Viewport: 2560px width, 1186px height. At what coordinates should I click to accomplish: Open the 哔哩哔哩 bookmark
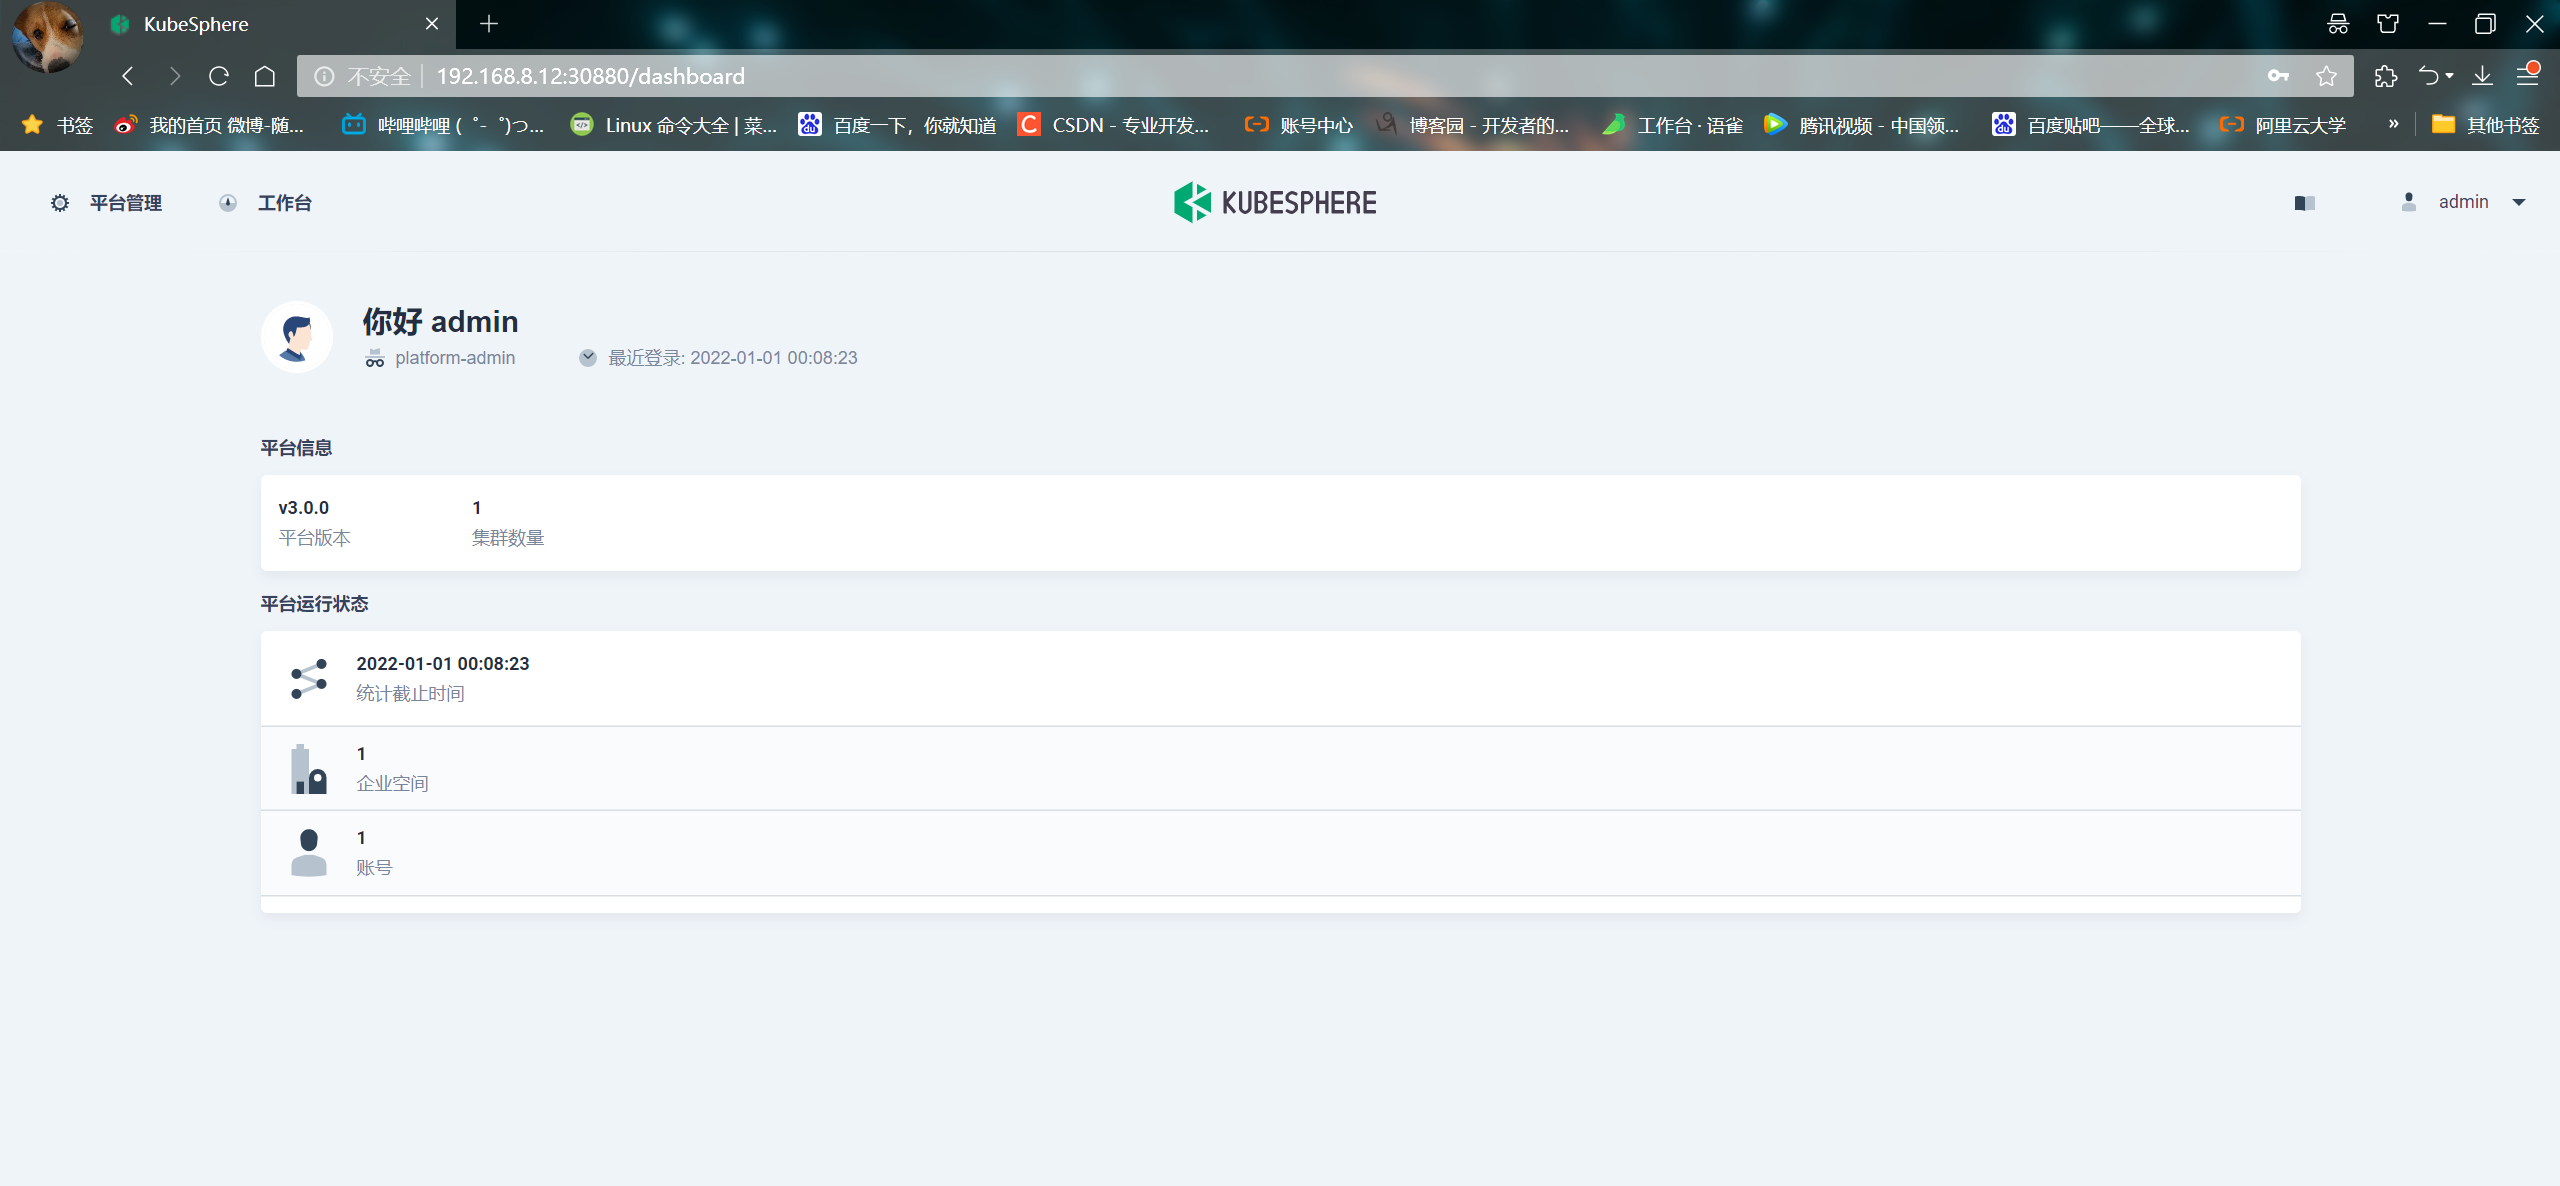pyautogui.click(x=443, y=125)
